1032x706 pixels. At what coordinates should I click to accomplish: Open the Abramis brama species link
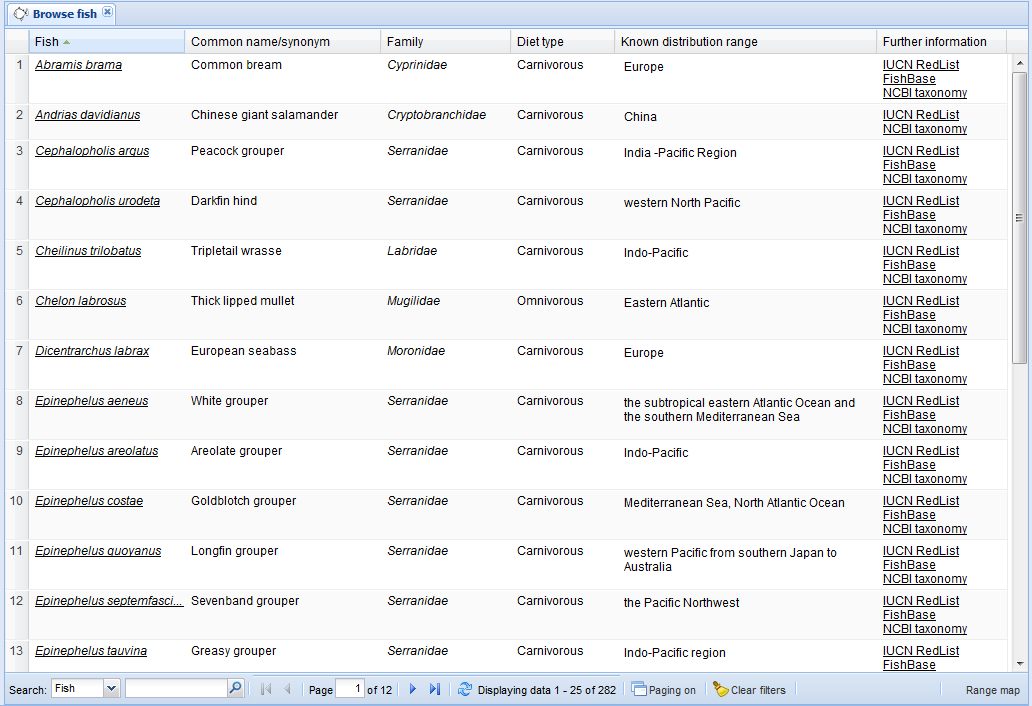point(78,65)
